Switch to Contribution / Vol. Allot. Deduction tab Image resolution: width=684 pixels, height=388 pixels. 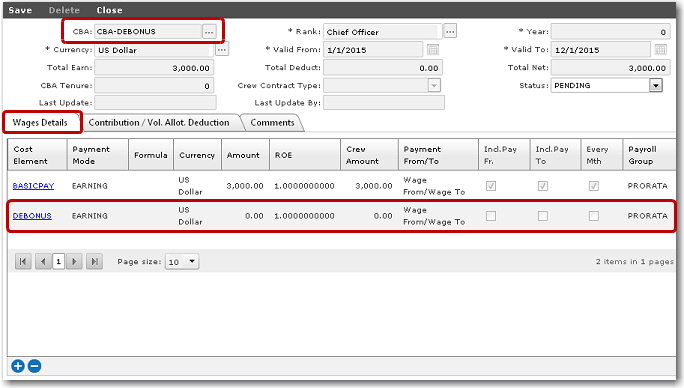159,123
